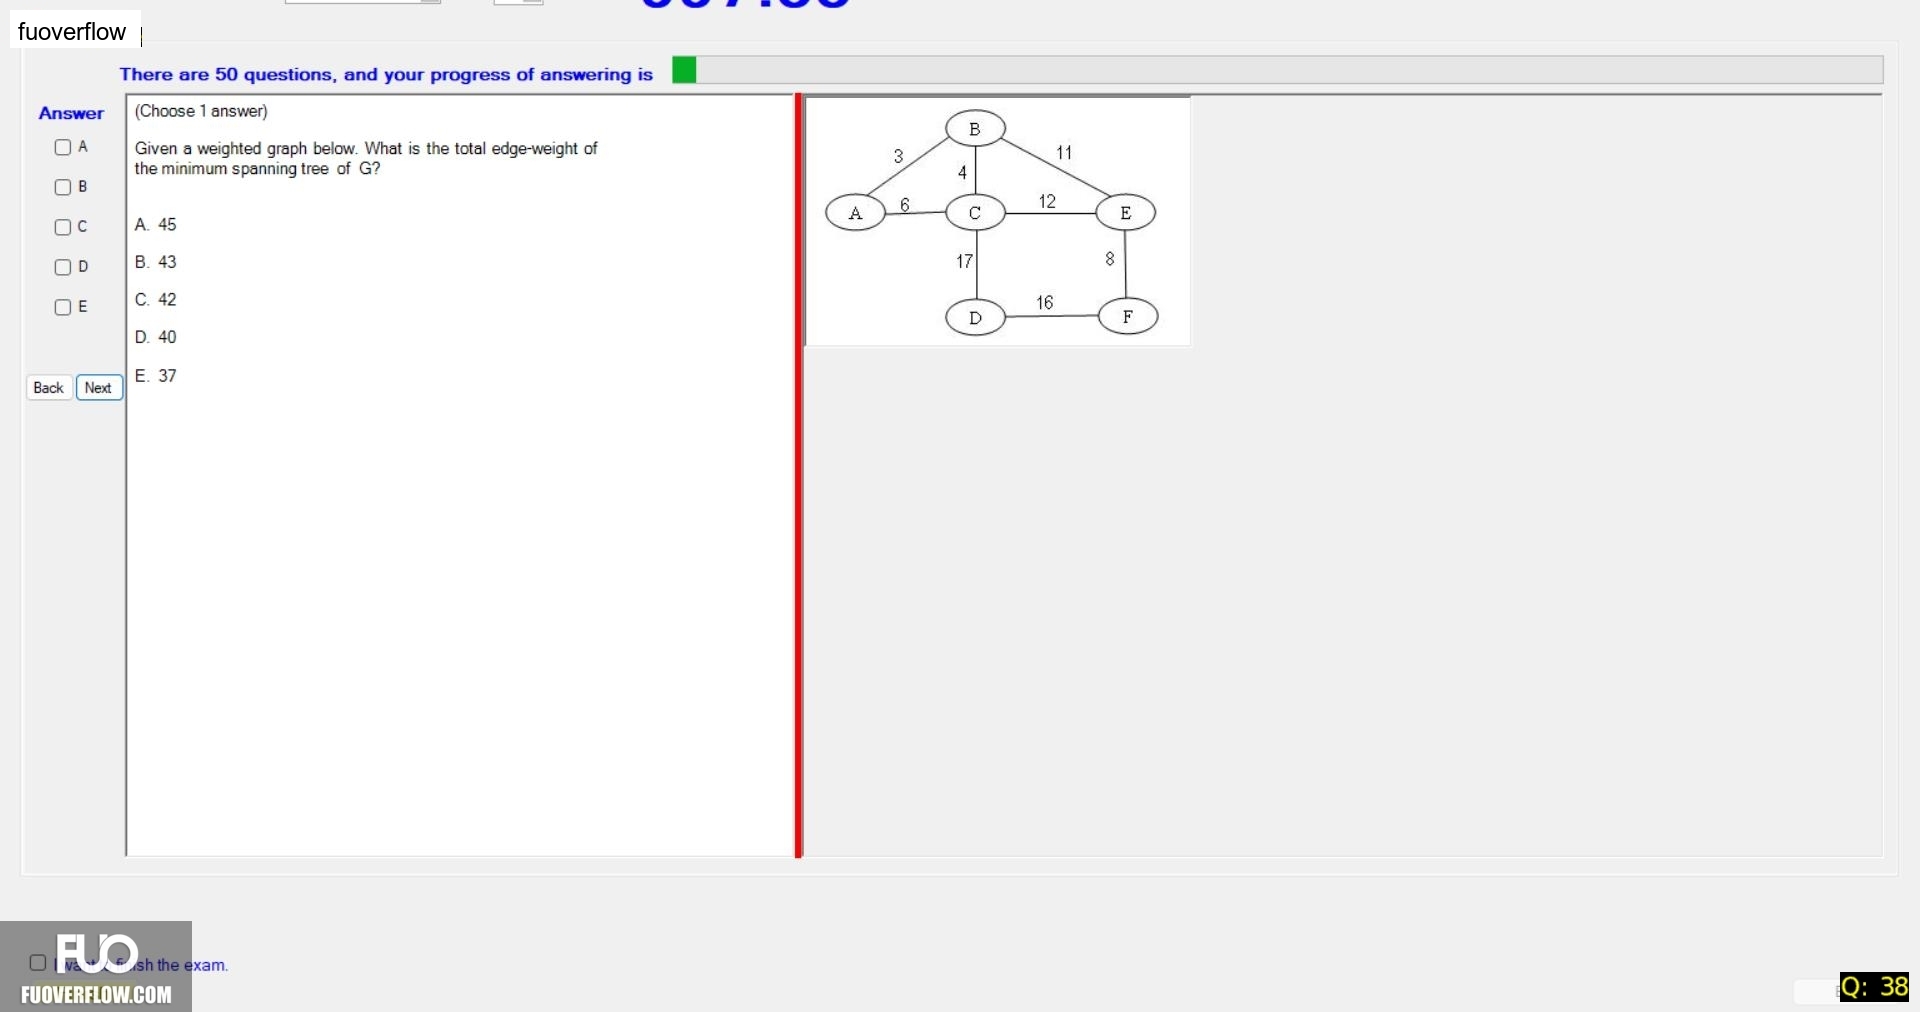Viewport: 1920px width, 1012px height.
Task: Click edge weight 16 label
Action: 1045,302
